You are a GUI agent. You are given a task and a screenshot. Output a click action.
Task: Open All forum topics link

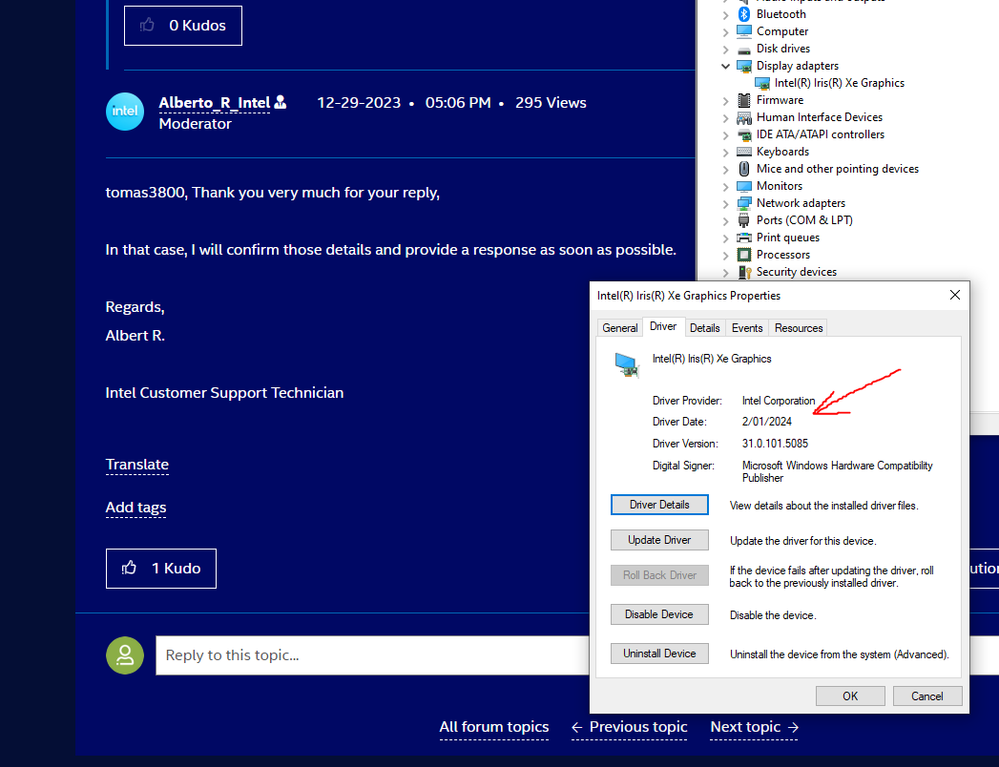pyautogui.click(x=494, y=727)
